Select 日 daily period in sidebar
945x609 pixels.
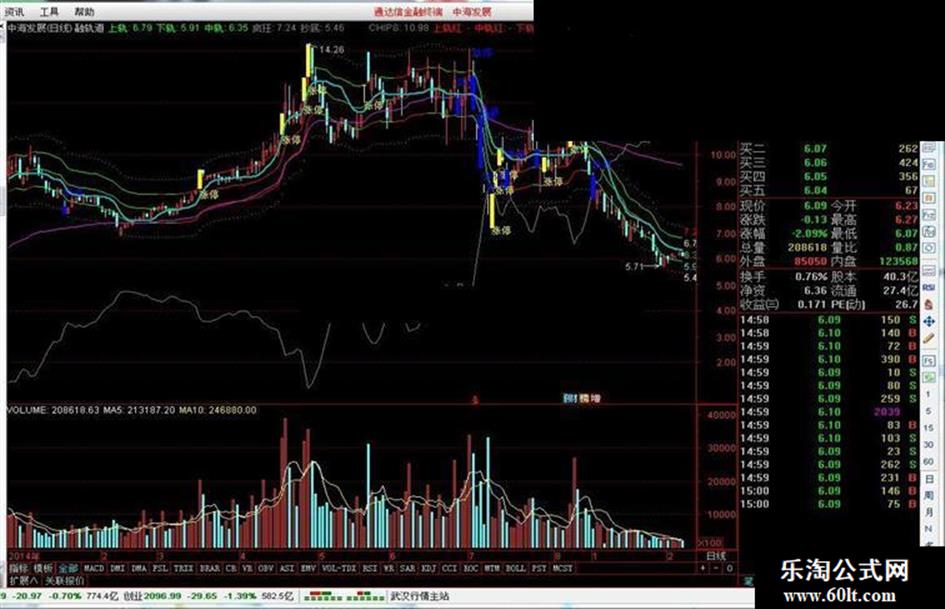tap(929, 478)
